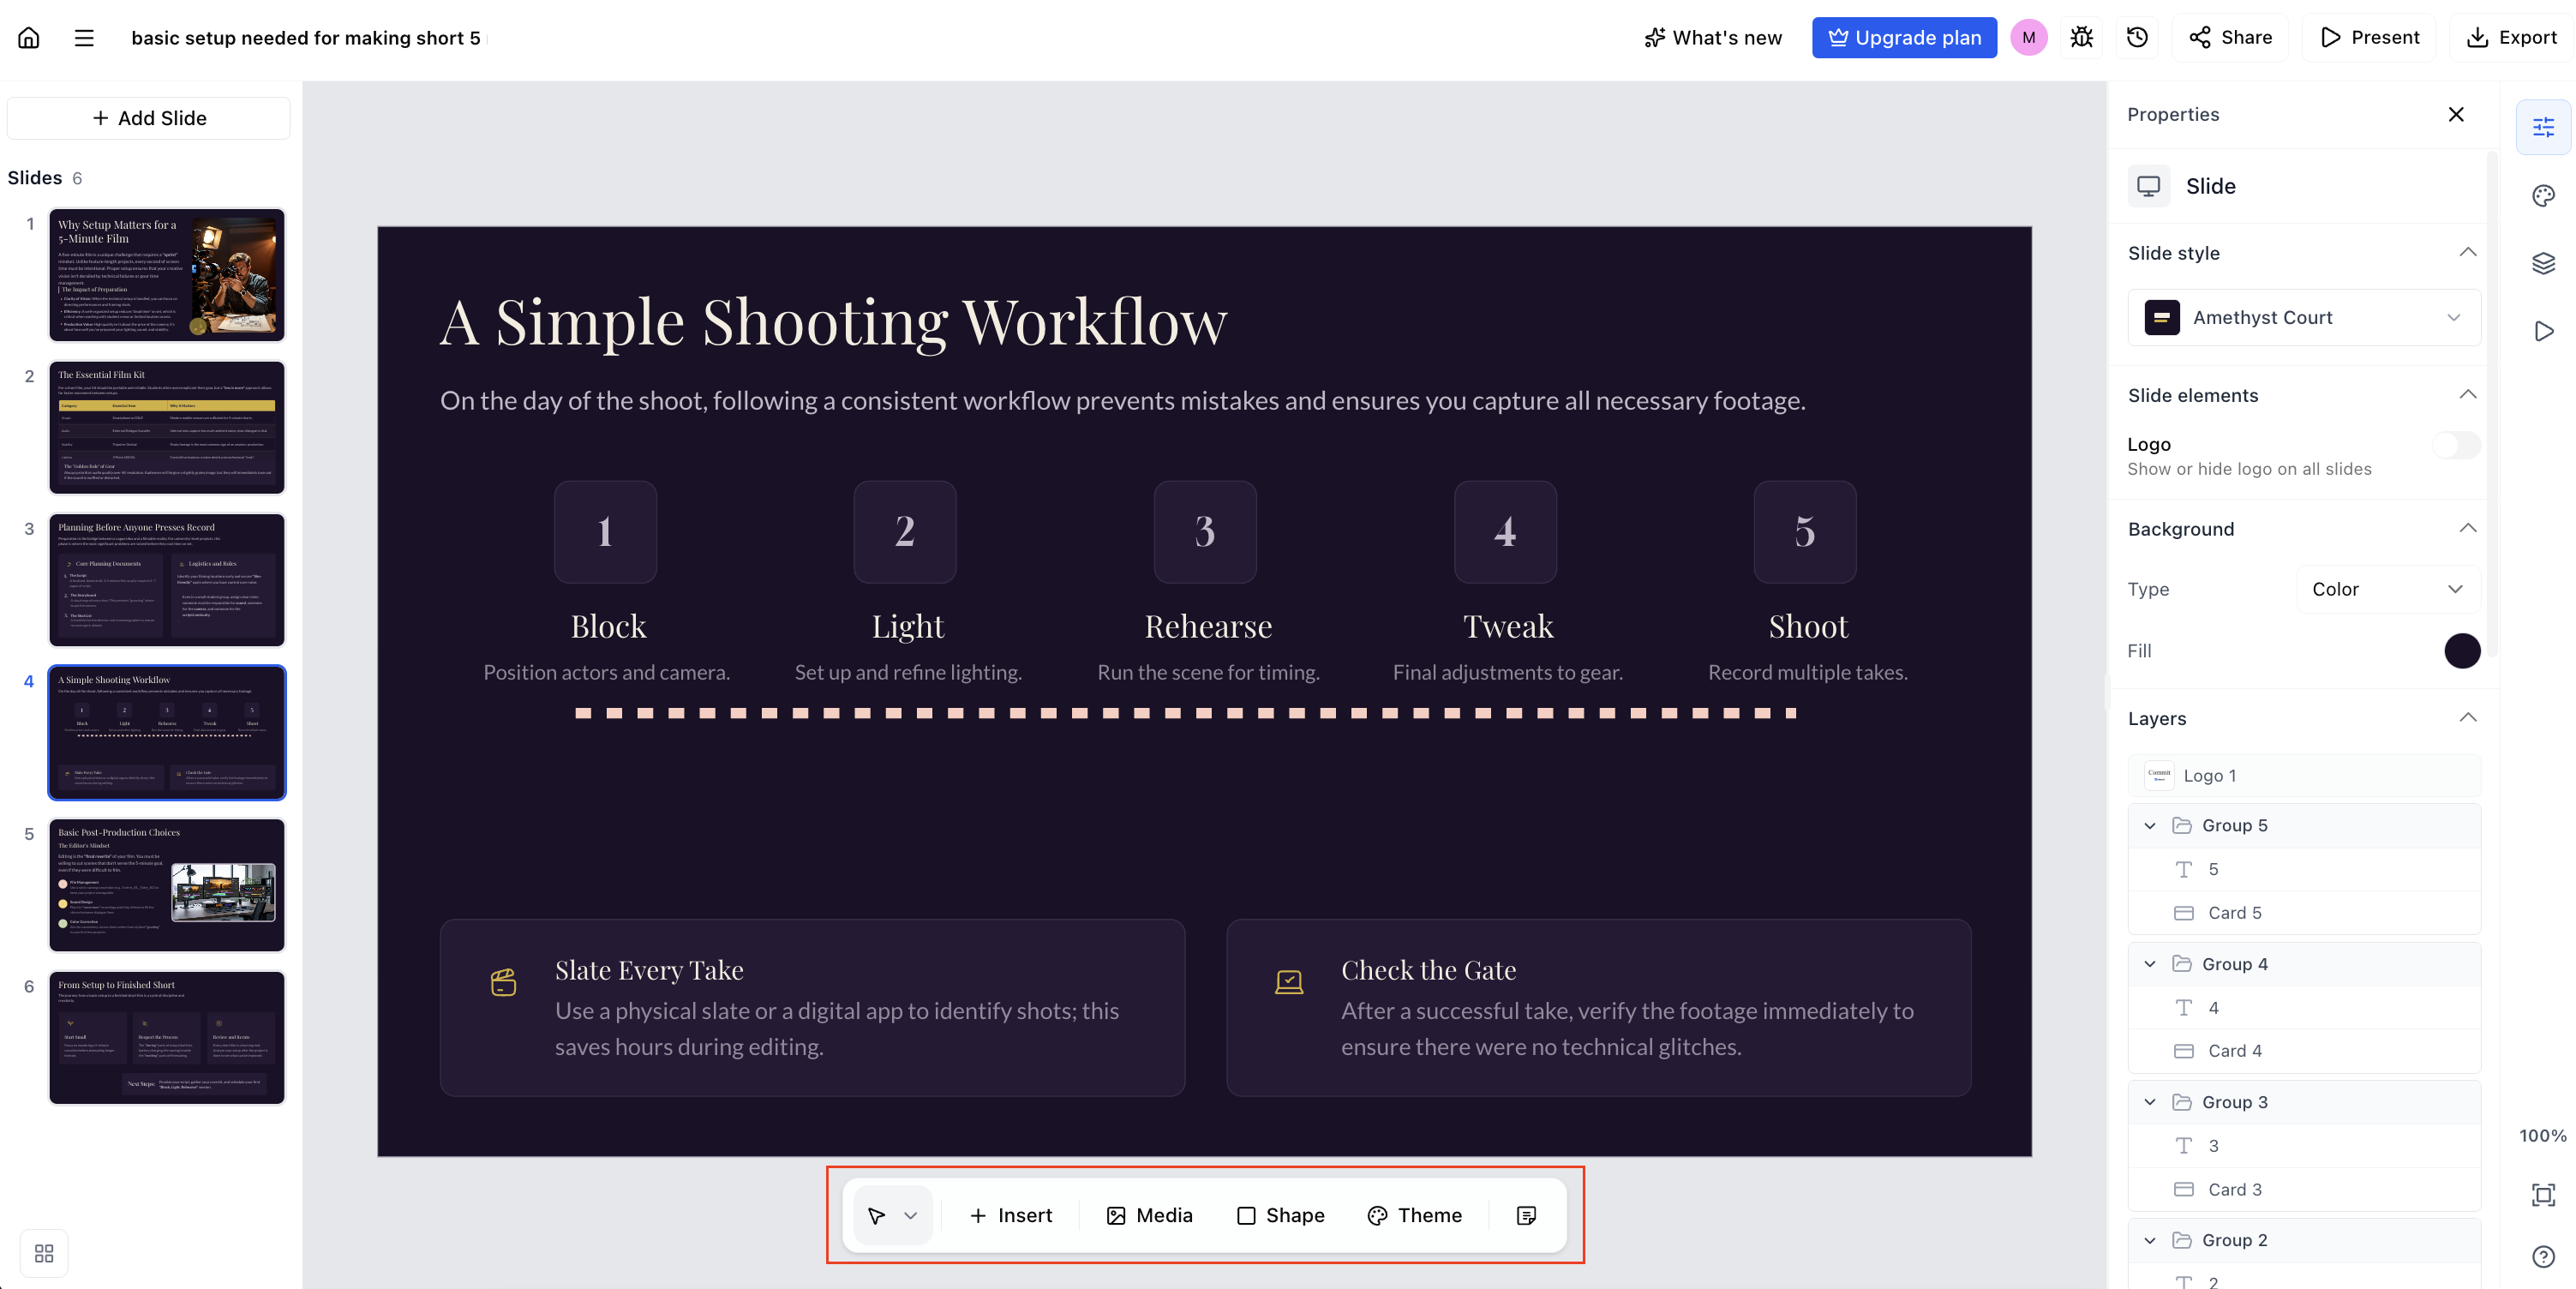The image size is (2576, 1289).
Task: Switch to grid view of slides
Action: (44, 1253)
